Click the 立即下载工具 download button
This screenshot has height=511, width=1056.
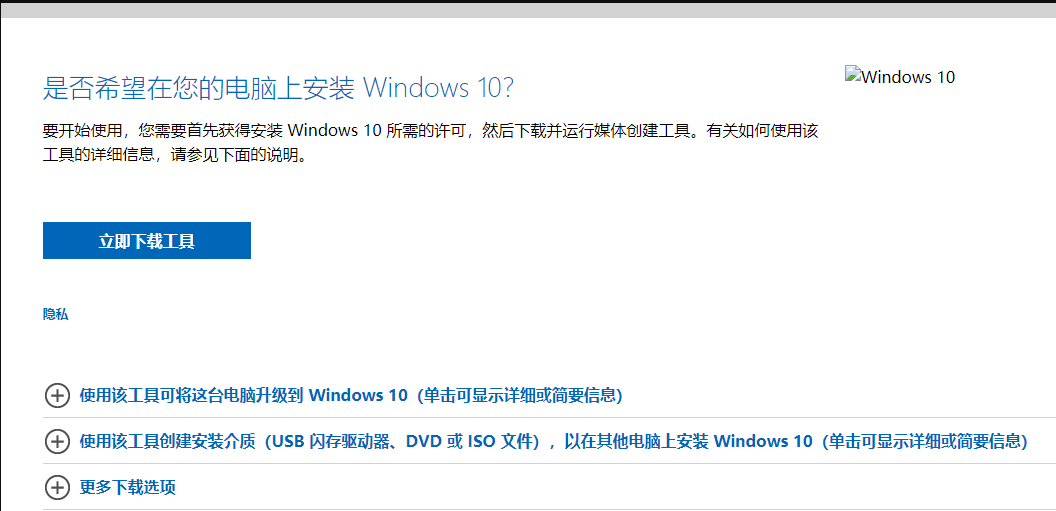pyautogui.click(x=147, y=240)
